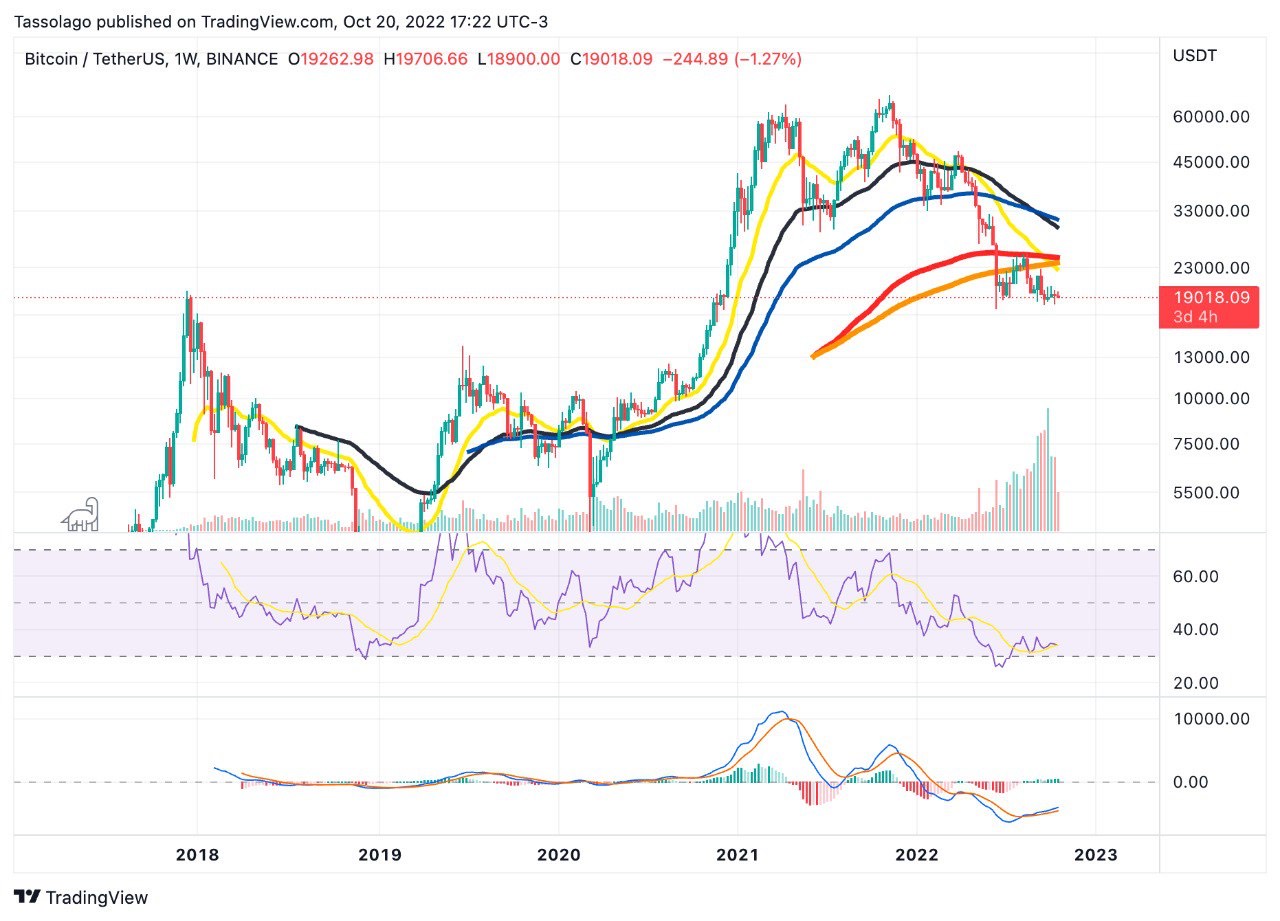Click the RSI 20.00 scale label
1280x921 pixels.
pyautogui.click(x=1196, y=683)
